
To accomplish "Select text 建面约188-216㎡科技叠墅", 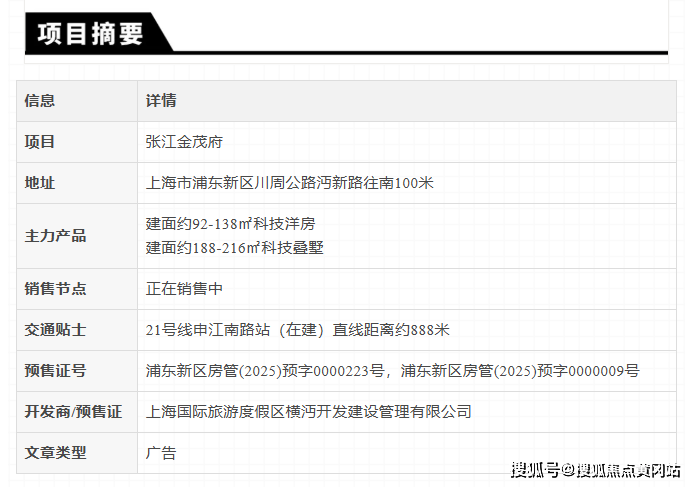I will [x=234, y=247].
